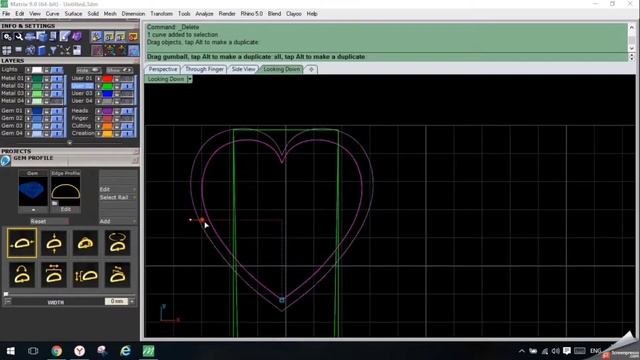Open the Surface menu
The width and height of the screenshot is (640, 360).
tap(73, 13)
